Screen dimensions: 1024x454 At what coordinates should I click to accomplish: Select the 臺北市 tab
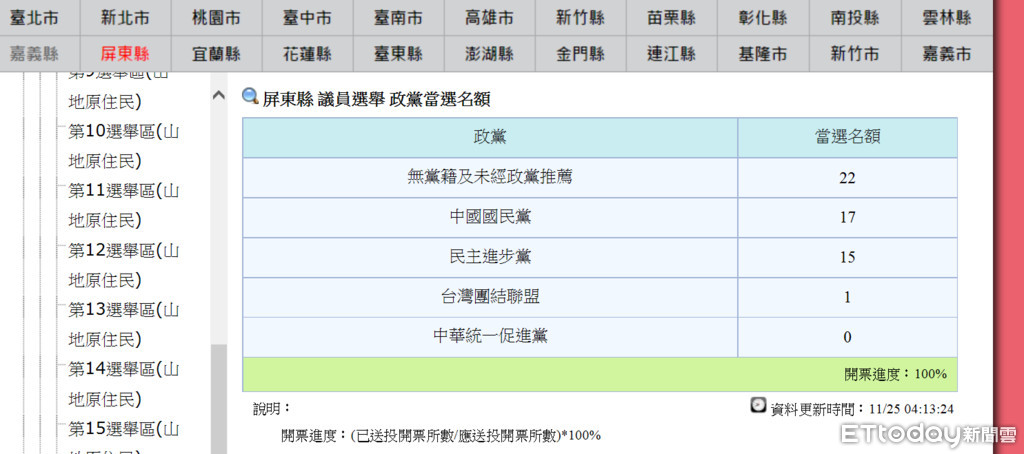pos(34,18)
